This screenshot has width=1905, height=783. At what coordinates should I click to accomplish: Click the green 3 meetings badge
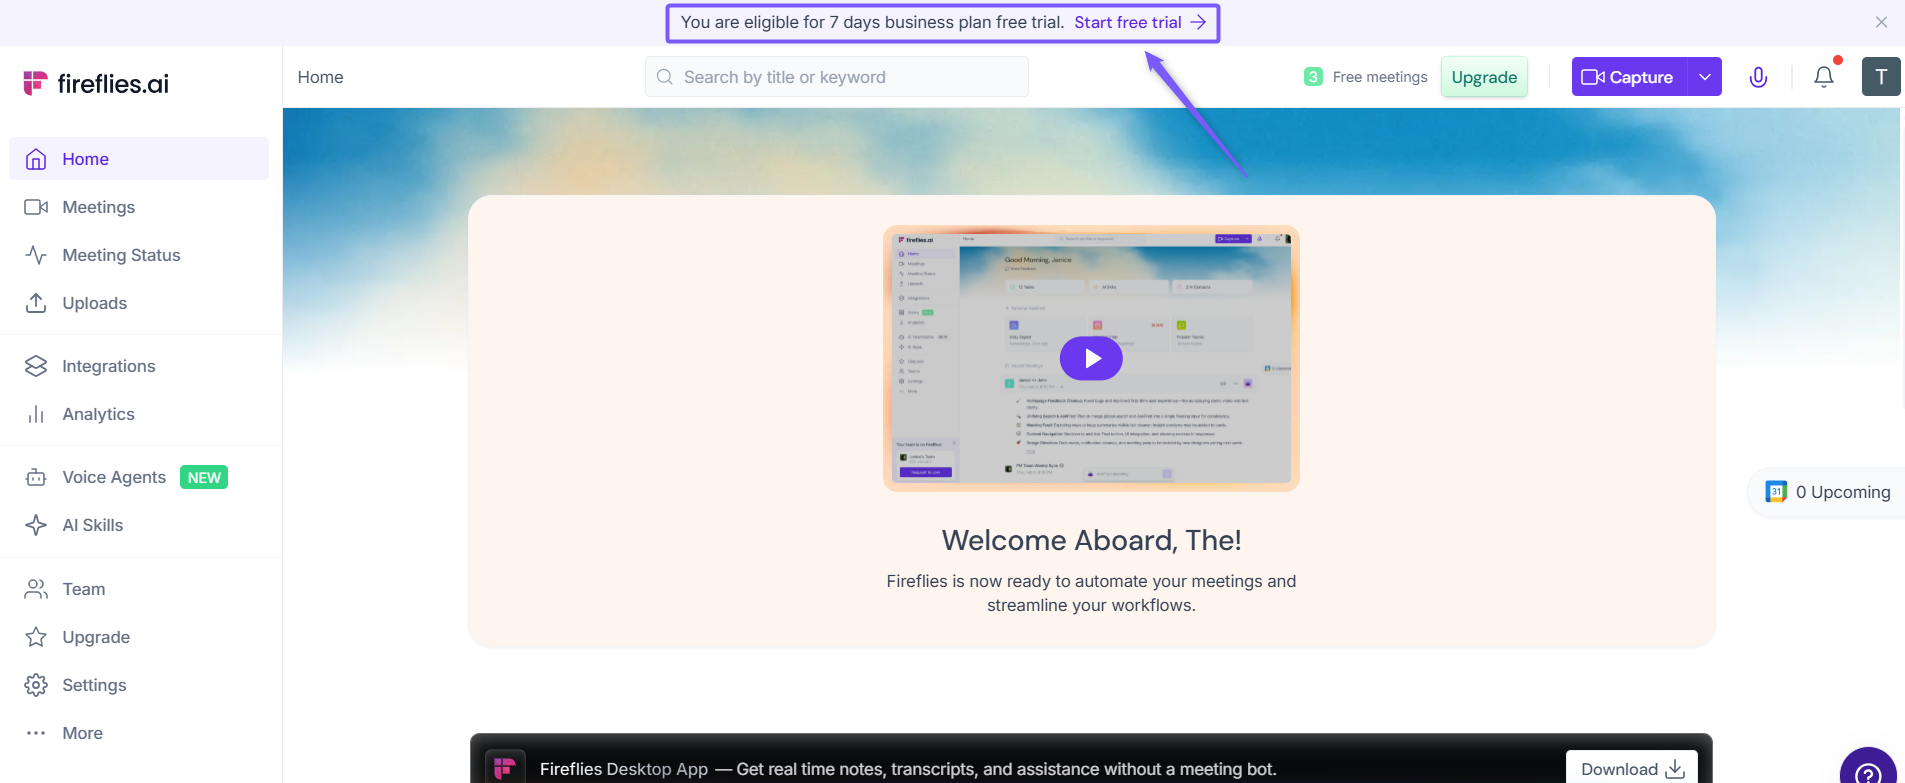pyautogui.click(x=1313, y=77)
